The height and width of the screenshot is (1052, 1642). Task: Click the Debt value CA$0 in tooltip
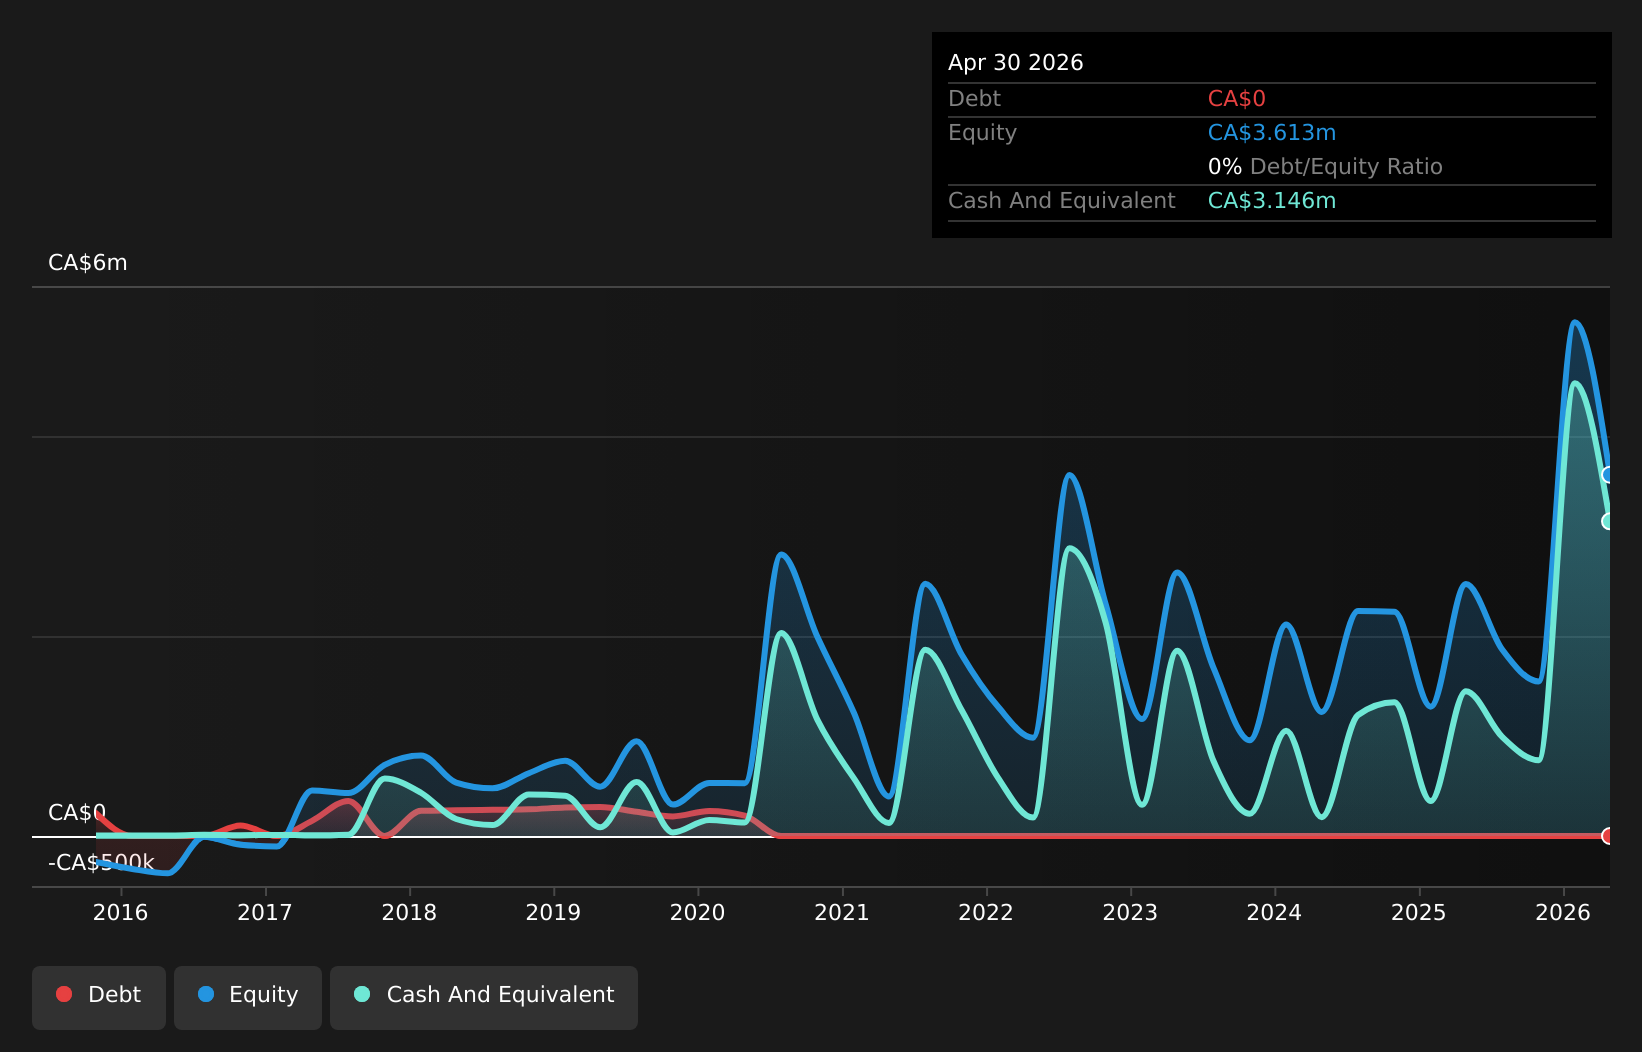(1236, 99)
